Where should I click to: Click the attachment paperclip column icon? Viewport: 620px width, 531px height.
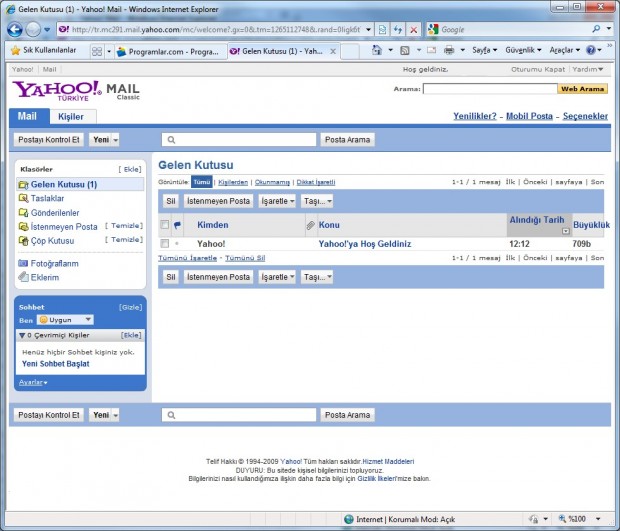coord(311,225)
